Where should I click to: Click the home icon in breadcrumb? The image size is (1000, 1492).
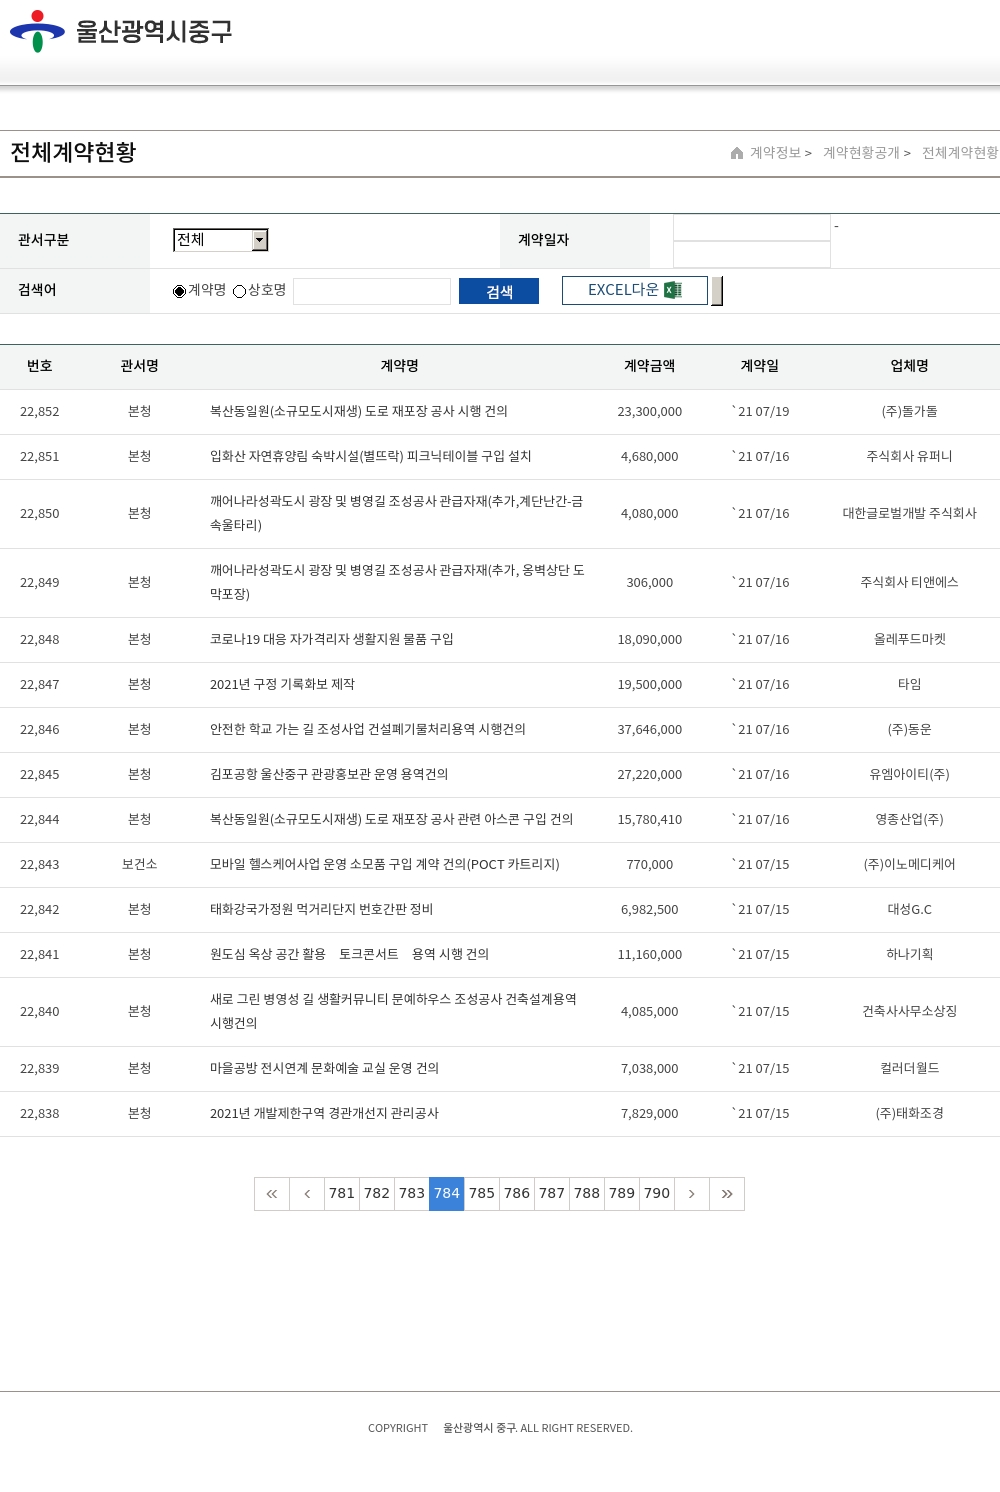(x=737, y=153)
